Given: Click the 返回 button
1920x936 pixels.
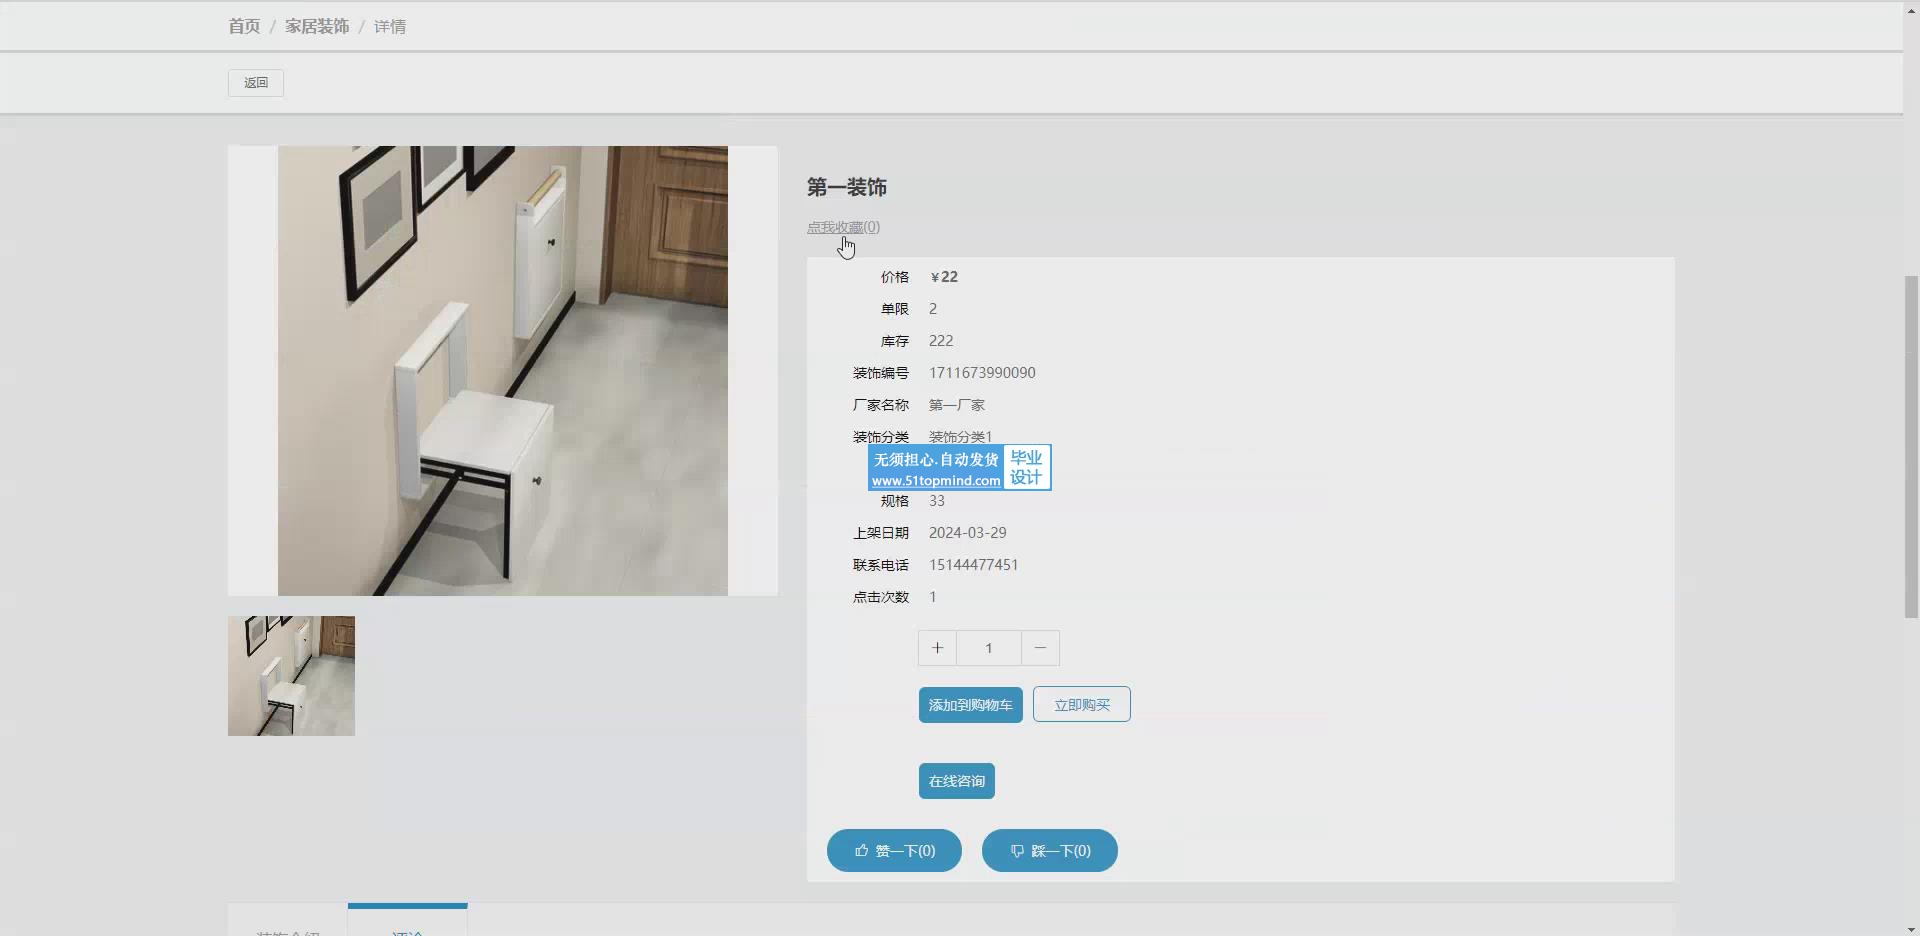Looking at the screenshot, I should 256,83.
